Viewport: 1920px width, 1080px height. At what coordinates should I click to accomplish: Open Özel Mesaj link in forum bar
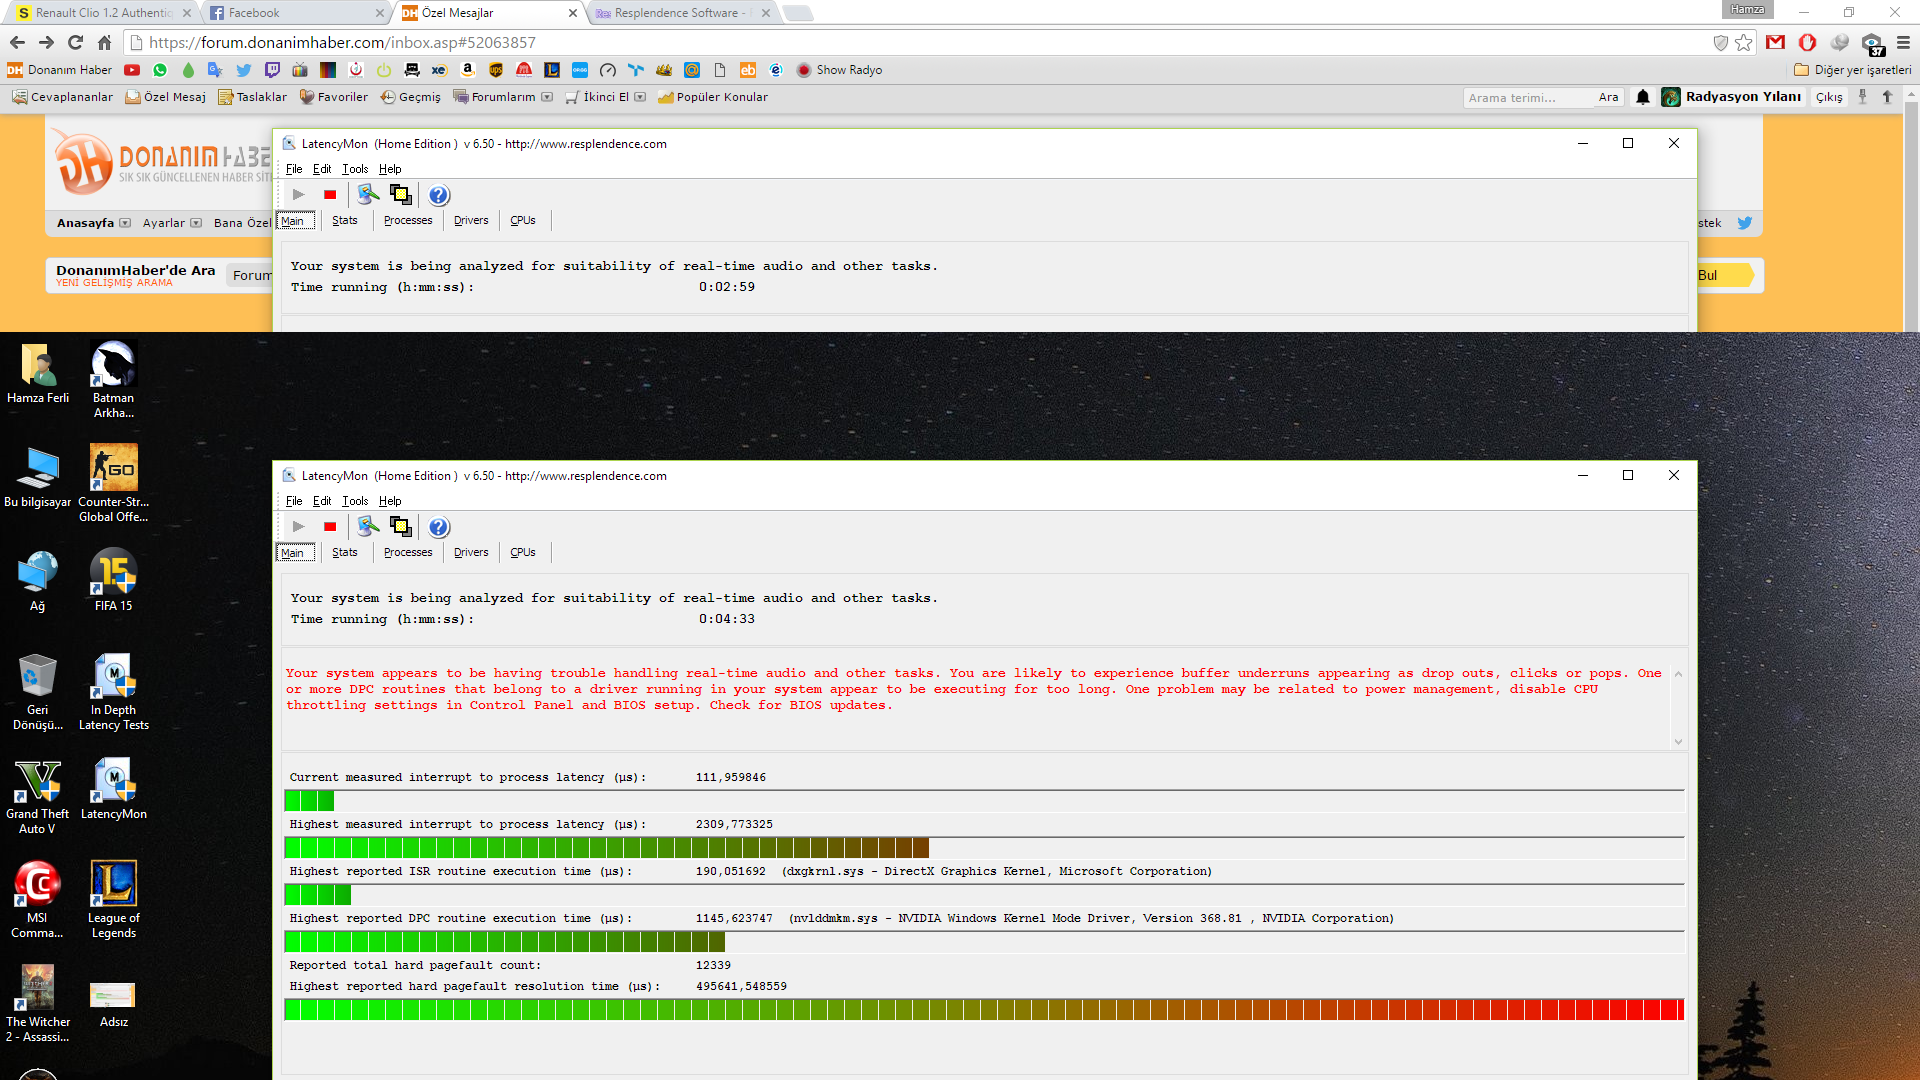(x=166, y=97)
